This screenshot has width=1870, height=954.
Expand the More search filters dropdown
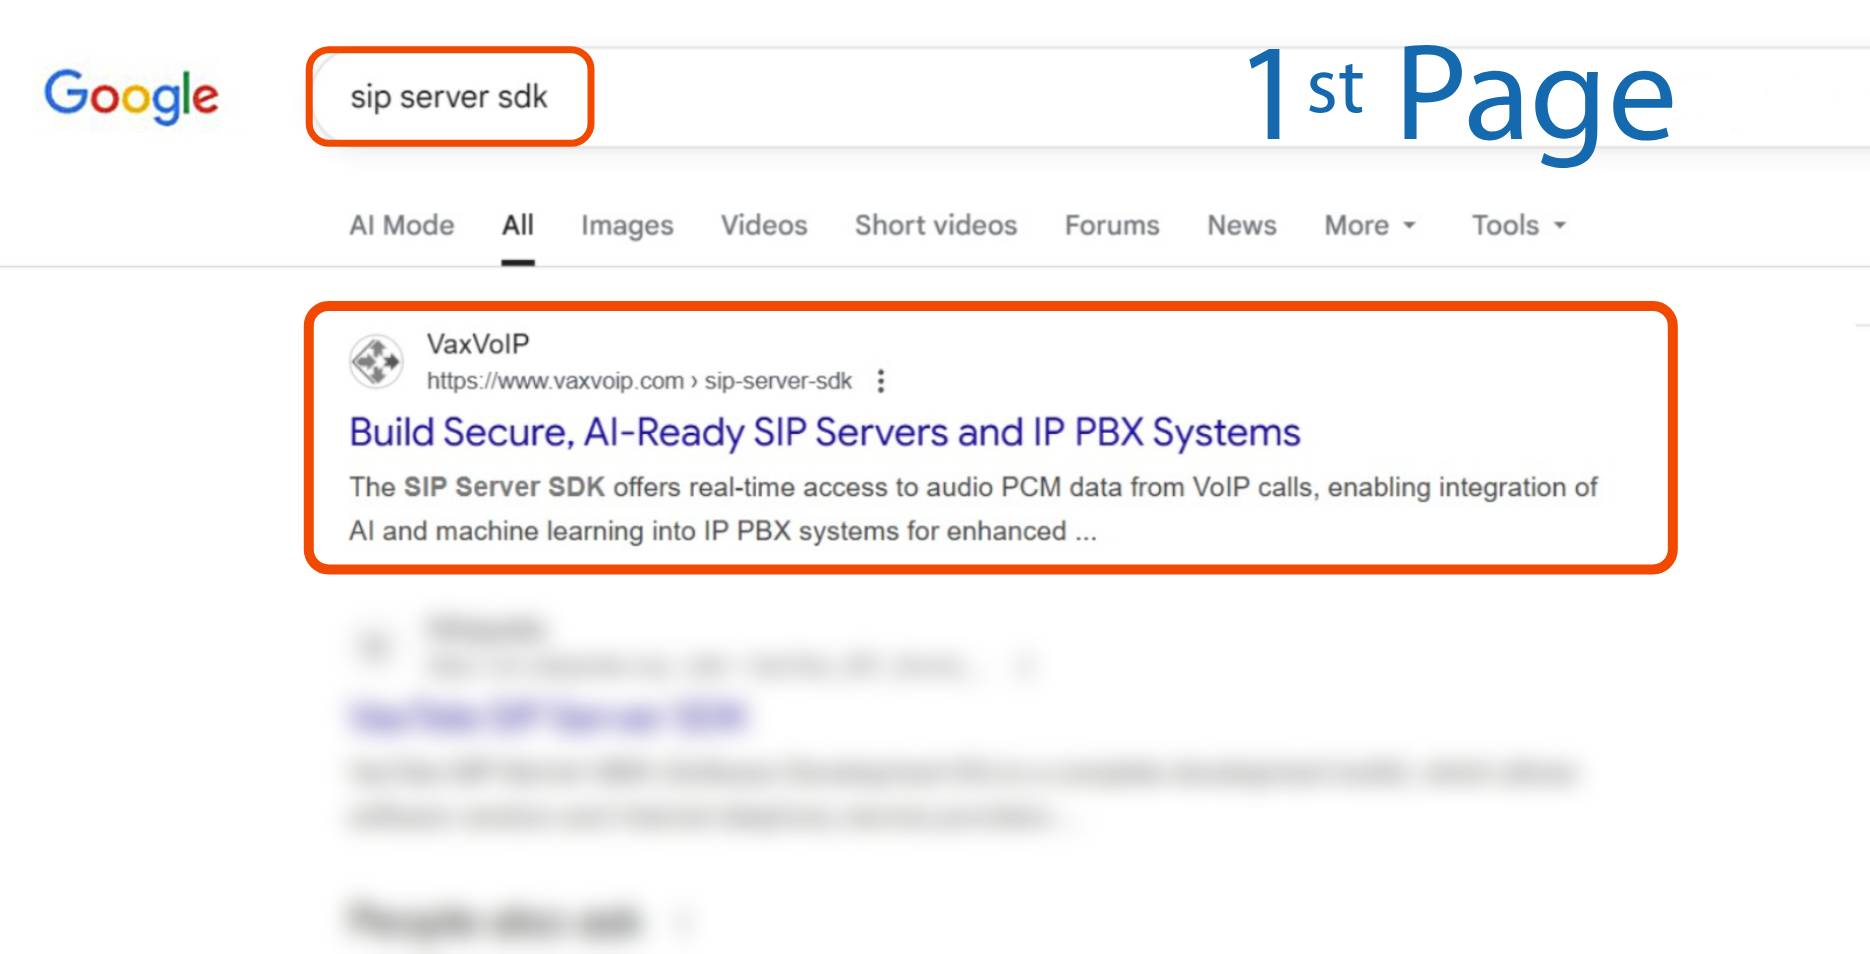click(1369, 226)
